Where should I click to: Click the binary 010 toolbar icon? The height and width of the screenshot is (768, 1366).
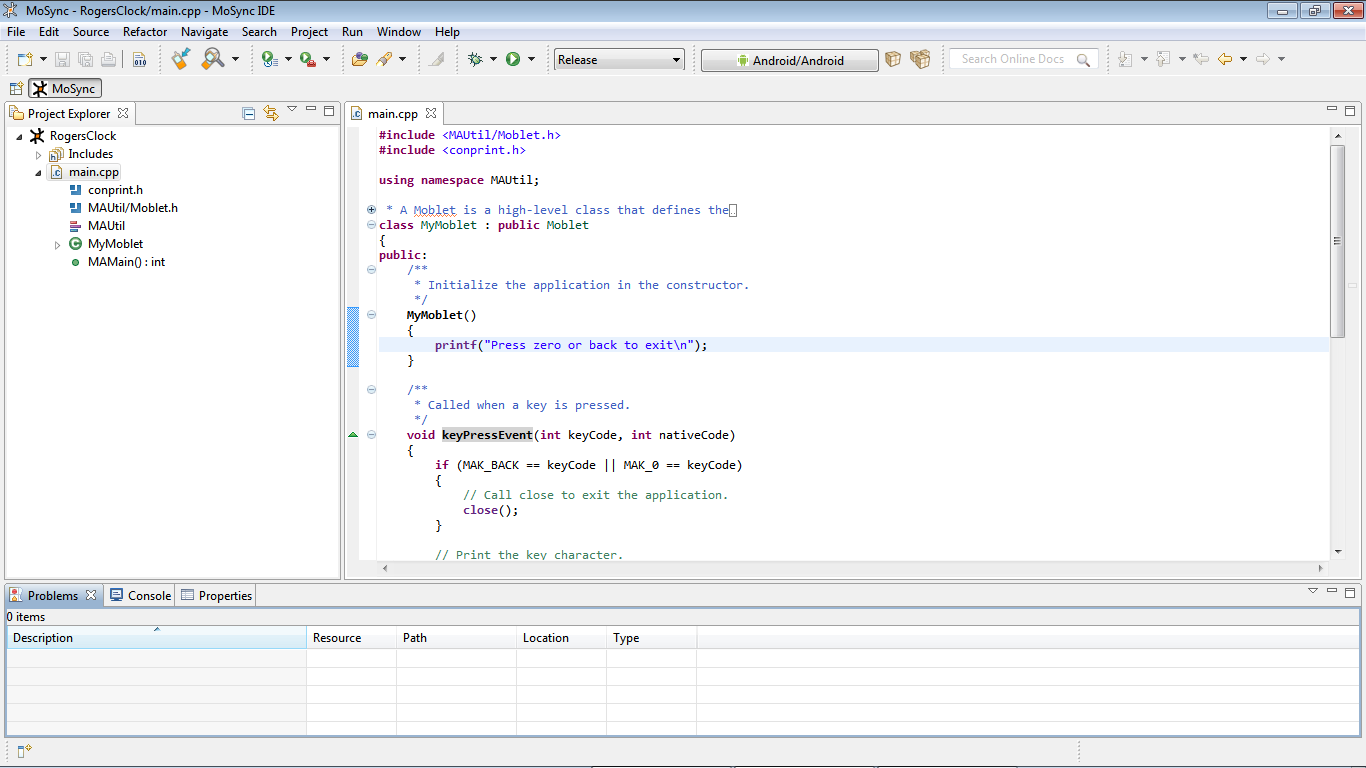[x=139, y=60]
